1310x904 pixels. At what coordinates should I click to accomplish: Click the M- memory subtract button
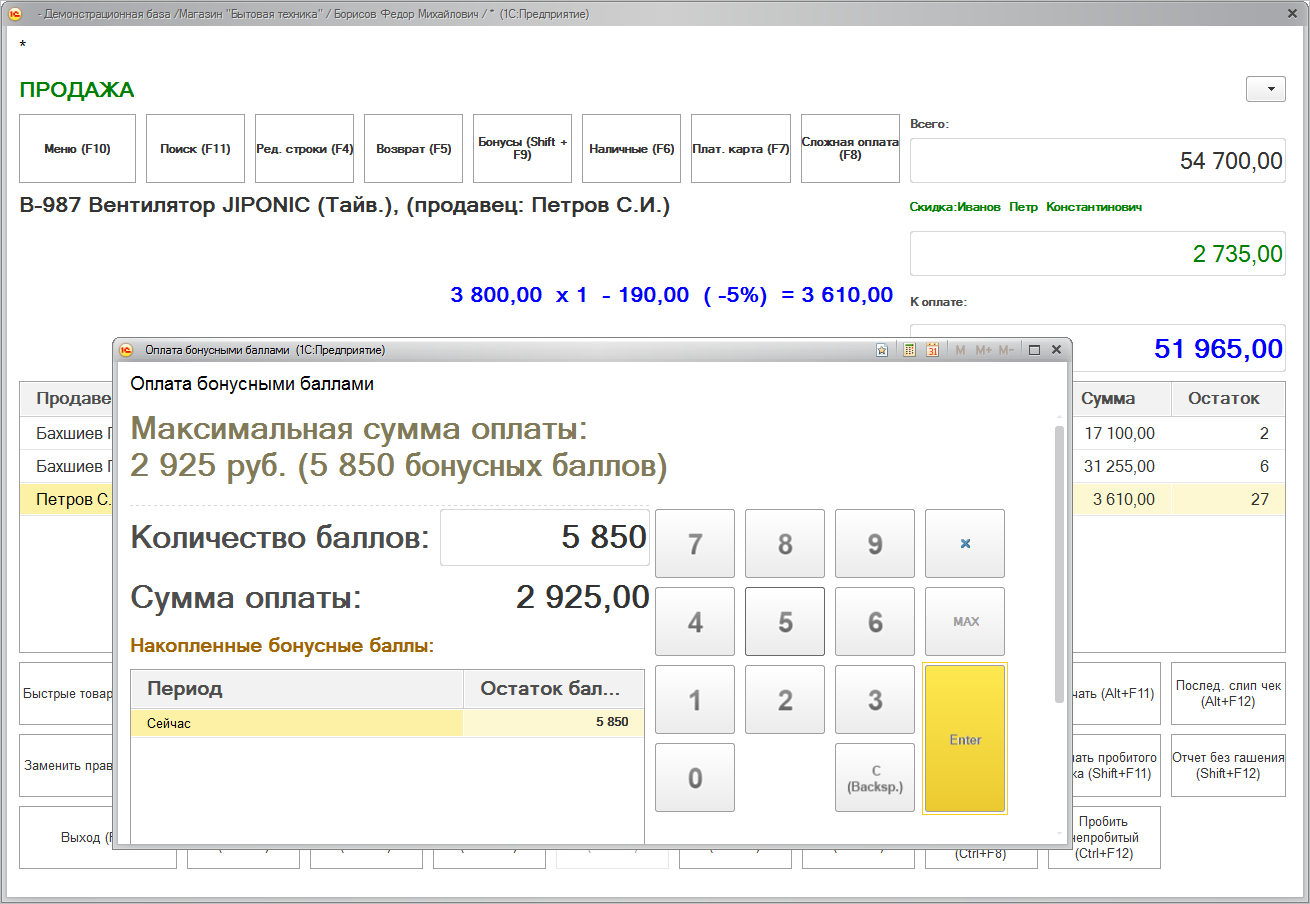coord(1007,350)
